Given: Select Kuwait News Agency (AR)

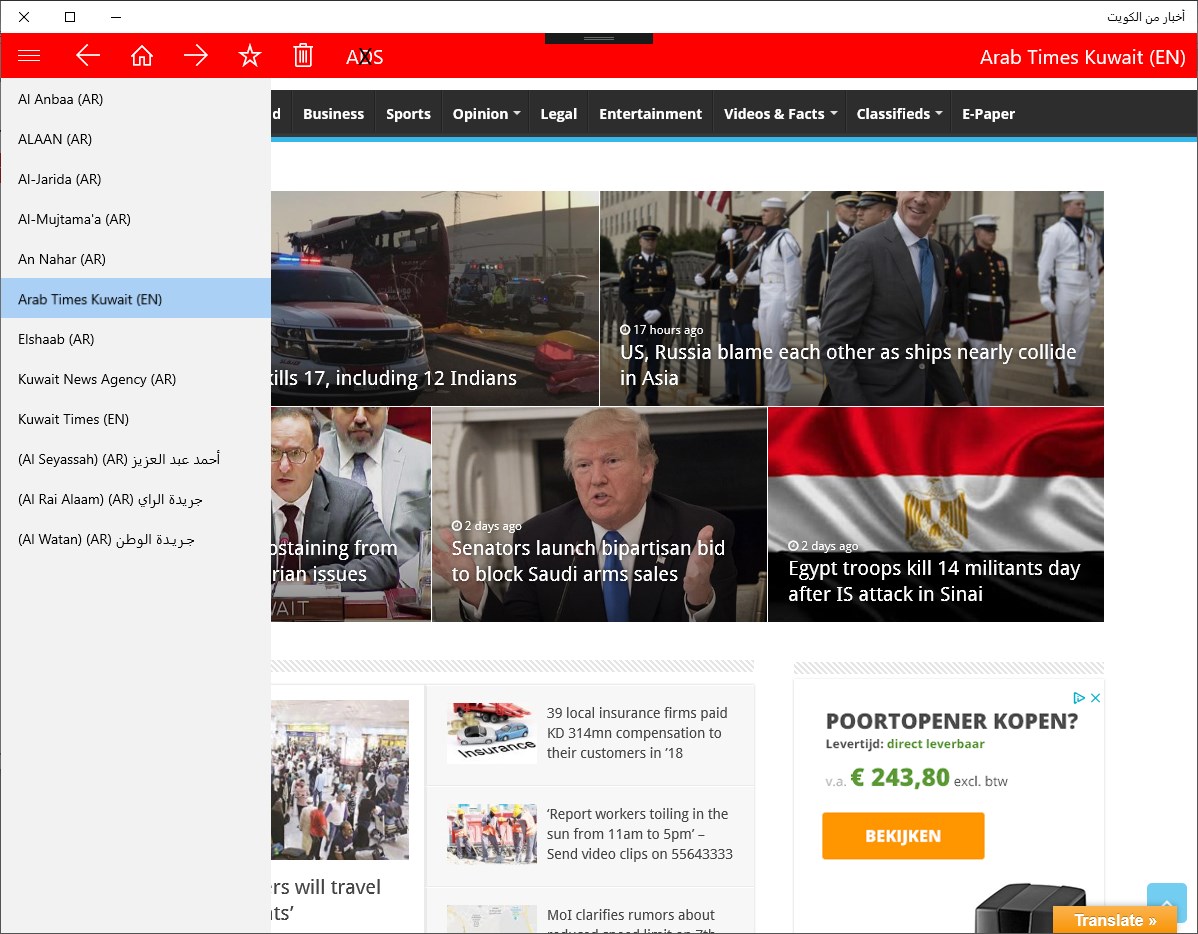Looking at the screenshot, I should (x=135, y=379).
